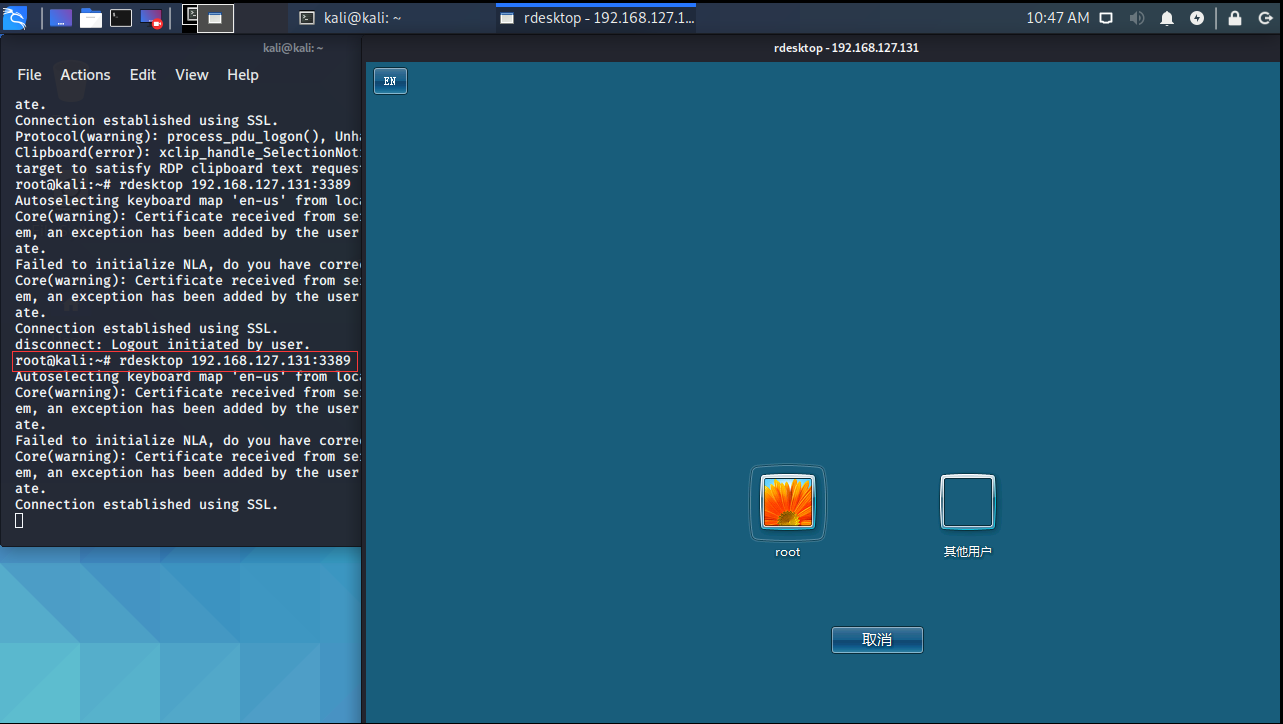Open the network connection tray icon
Image resolution: width=1283 pixels, height=724 pixels.
[x=1106, y=18]
